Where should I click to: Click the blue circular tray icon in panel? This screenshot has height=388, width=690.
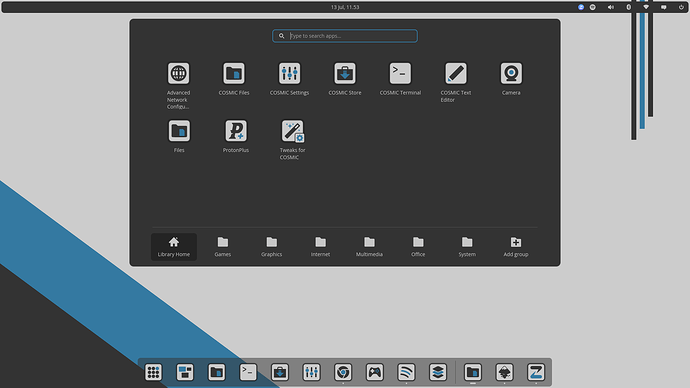click(581, 7)
